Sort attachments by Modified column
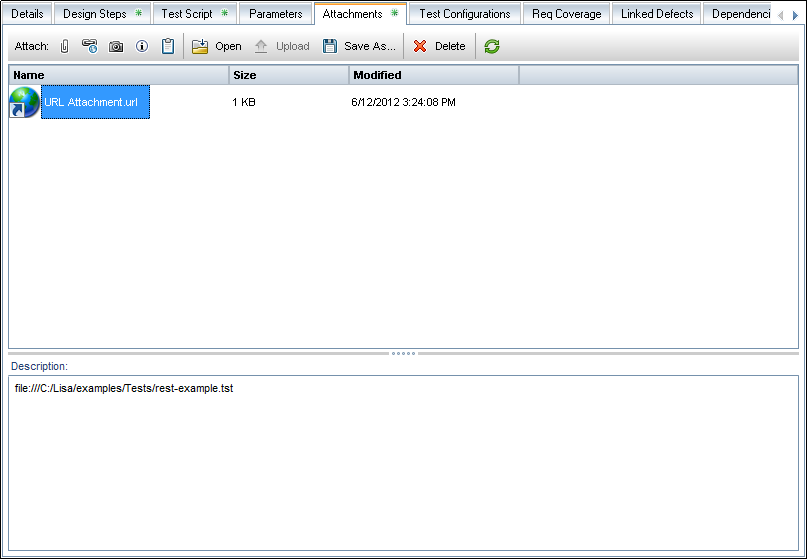This screenshot has width=807, height=559. (x=434, y=75)
